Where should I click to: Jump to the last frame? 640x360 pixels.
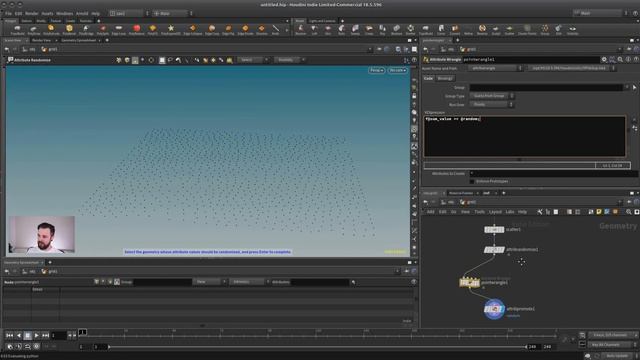[45, 335]
